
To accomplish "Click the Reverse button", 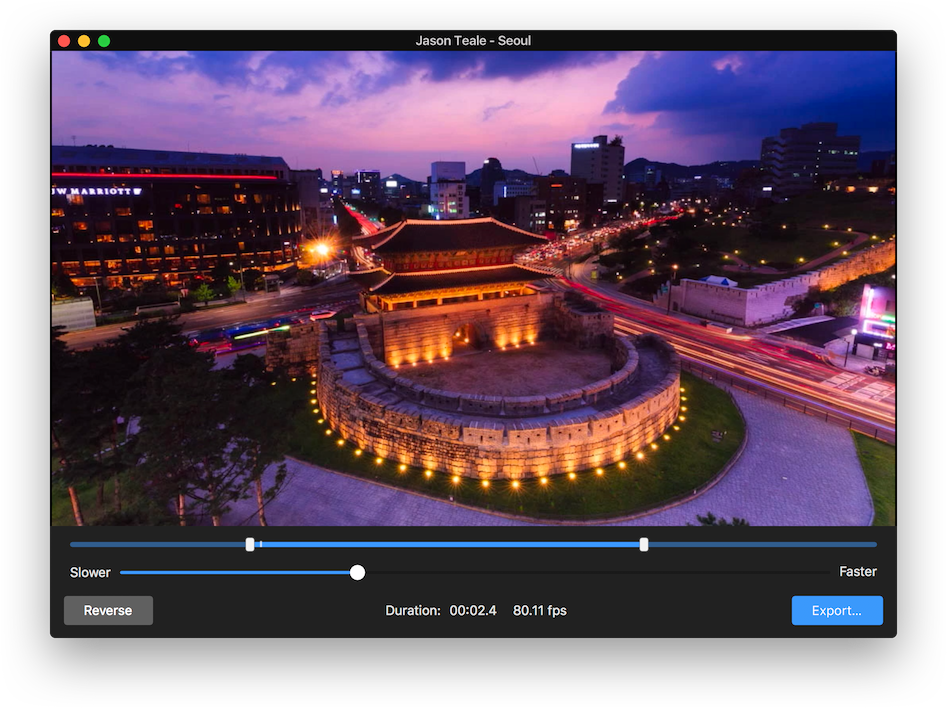I will [108, 611].
